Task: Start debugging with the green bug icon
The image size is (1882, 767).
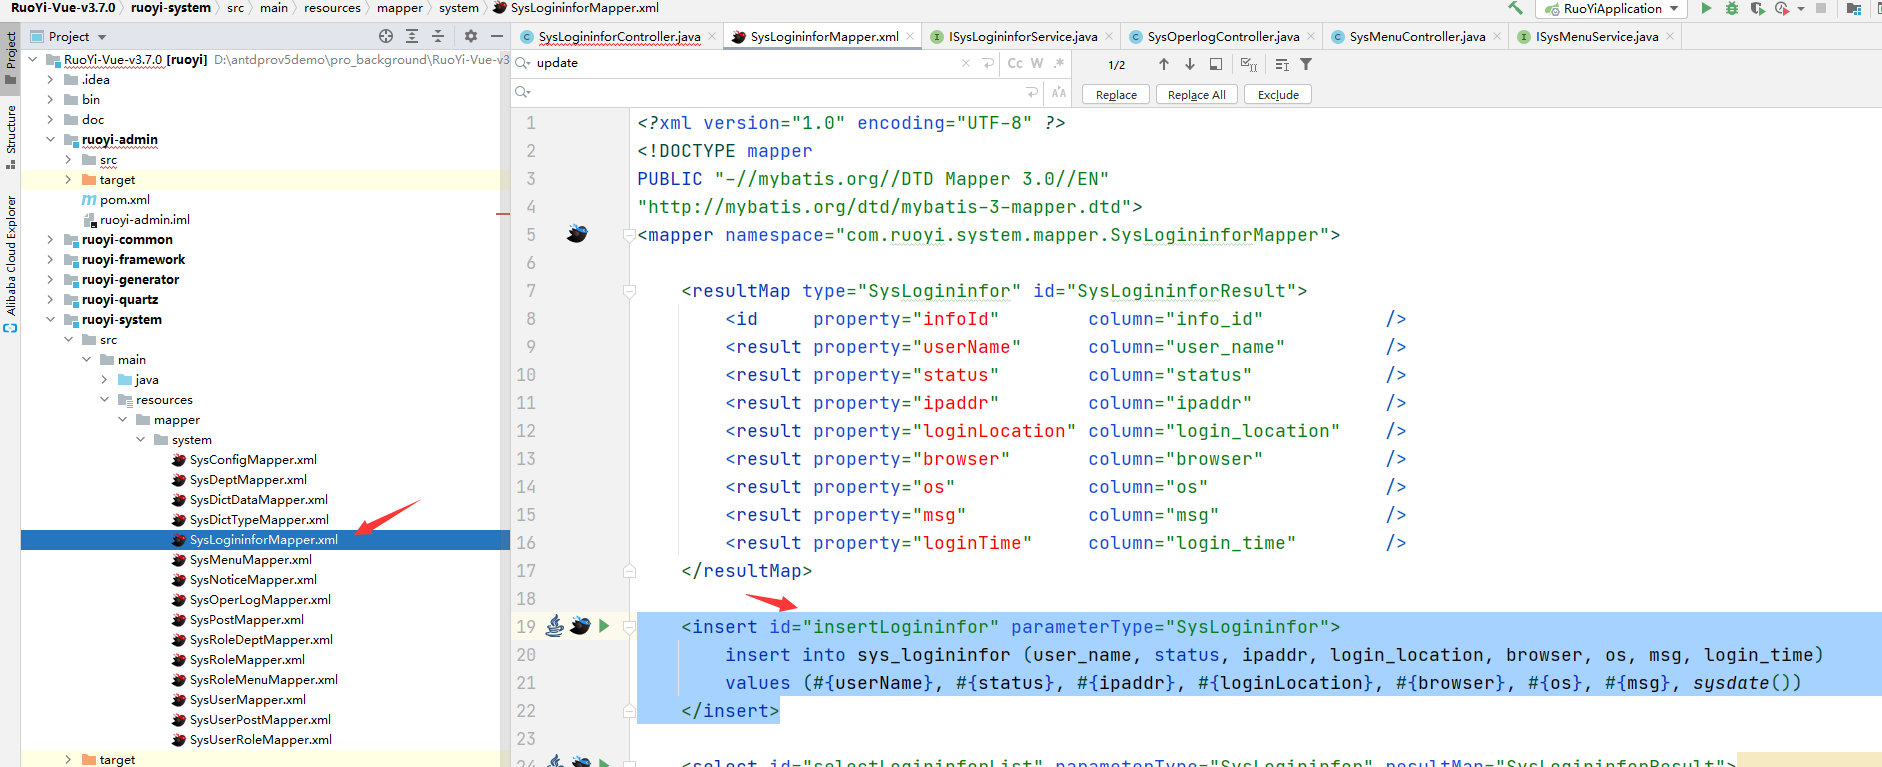Action: 1732,8
